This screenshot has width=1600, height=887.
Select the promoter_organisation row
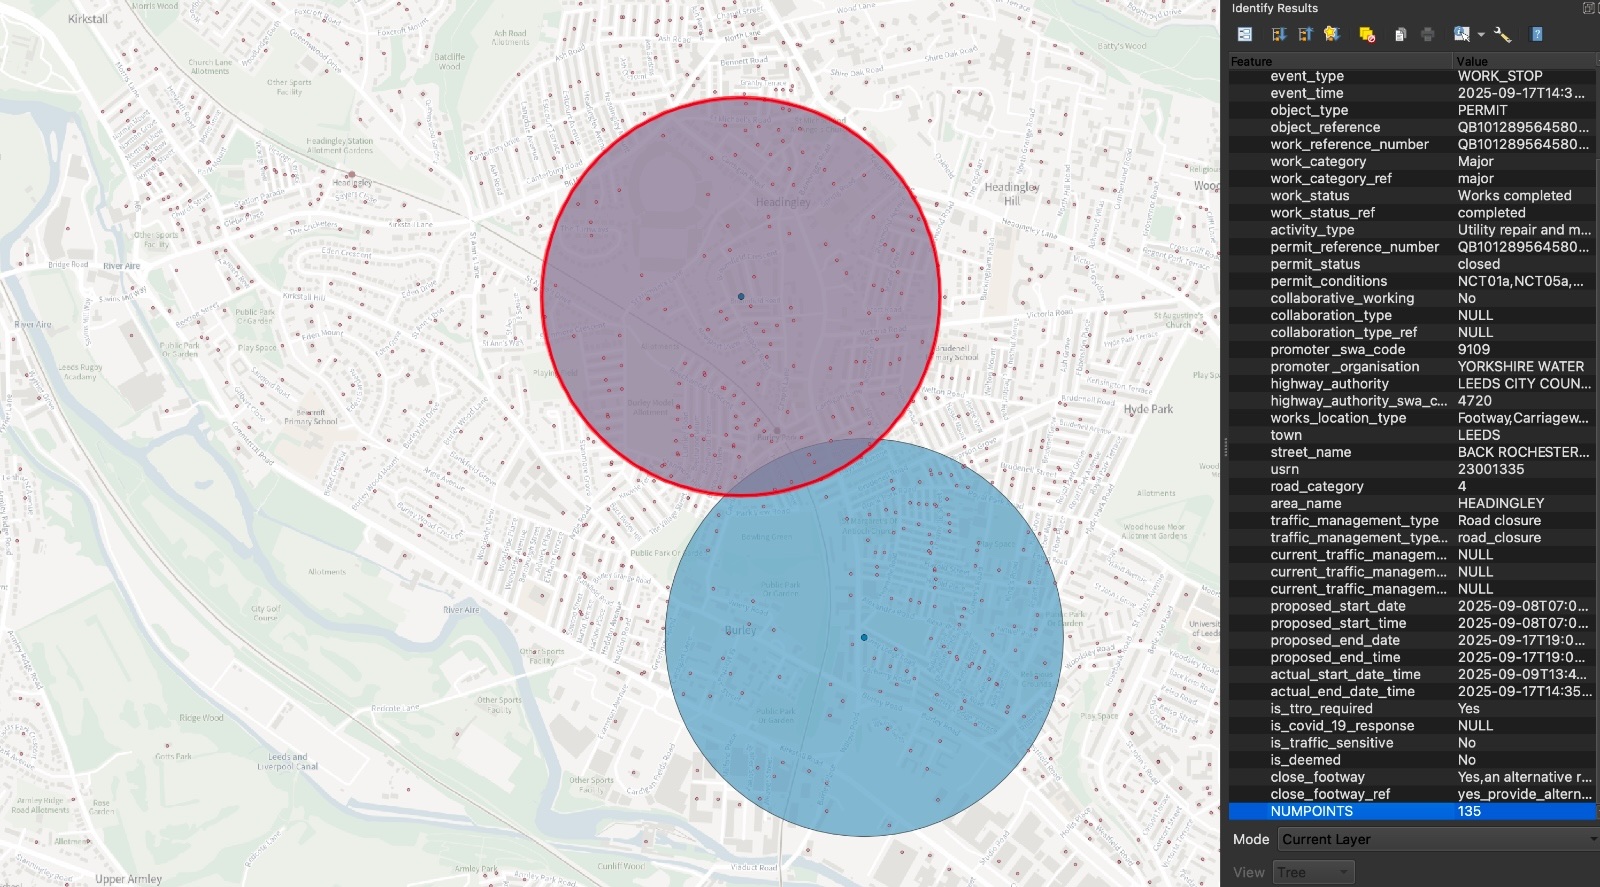pos(1344,366)
